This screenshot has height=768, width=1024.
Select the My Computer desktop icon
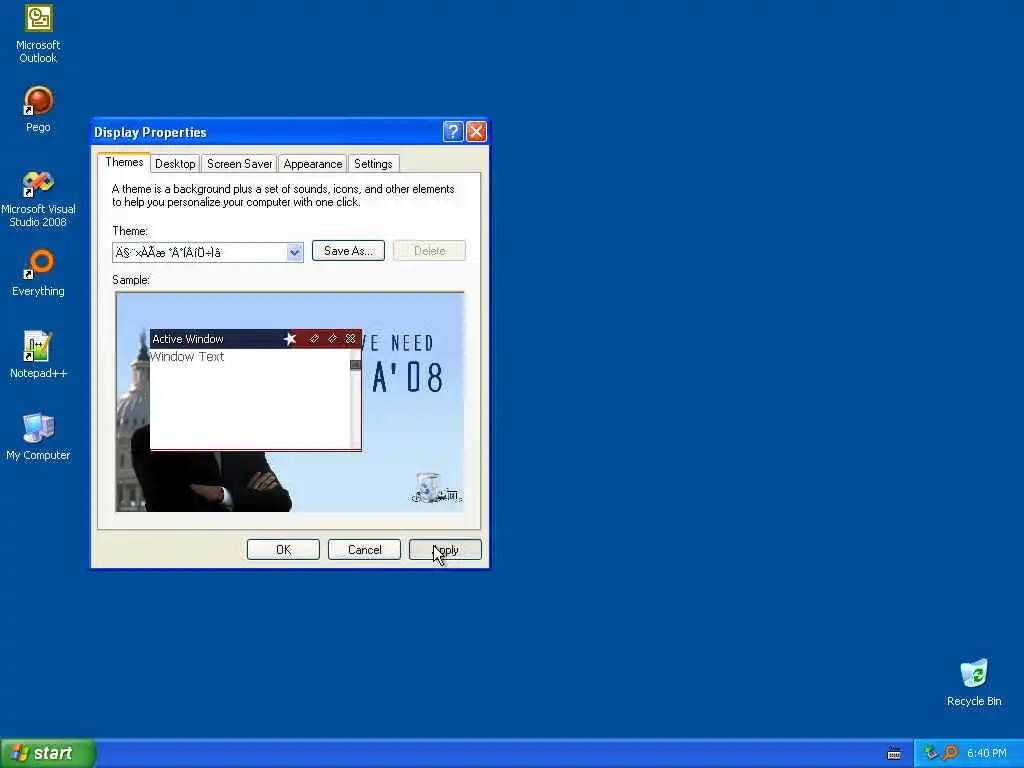[38, 437]
